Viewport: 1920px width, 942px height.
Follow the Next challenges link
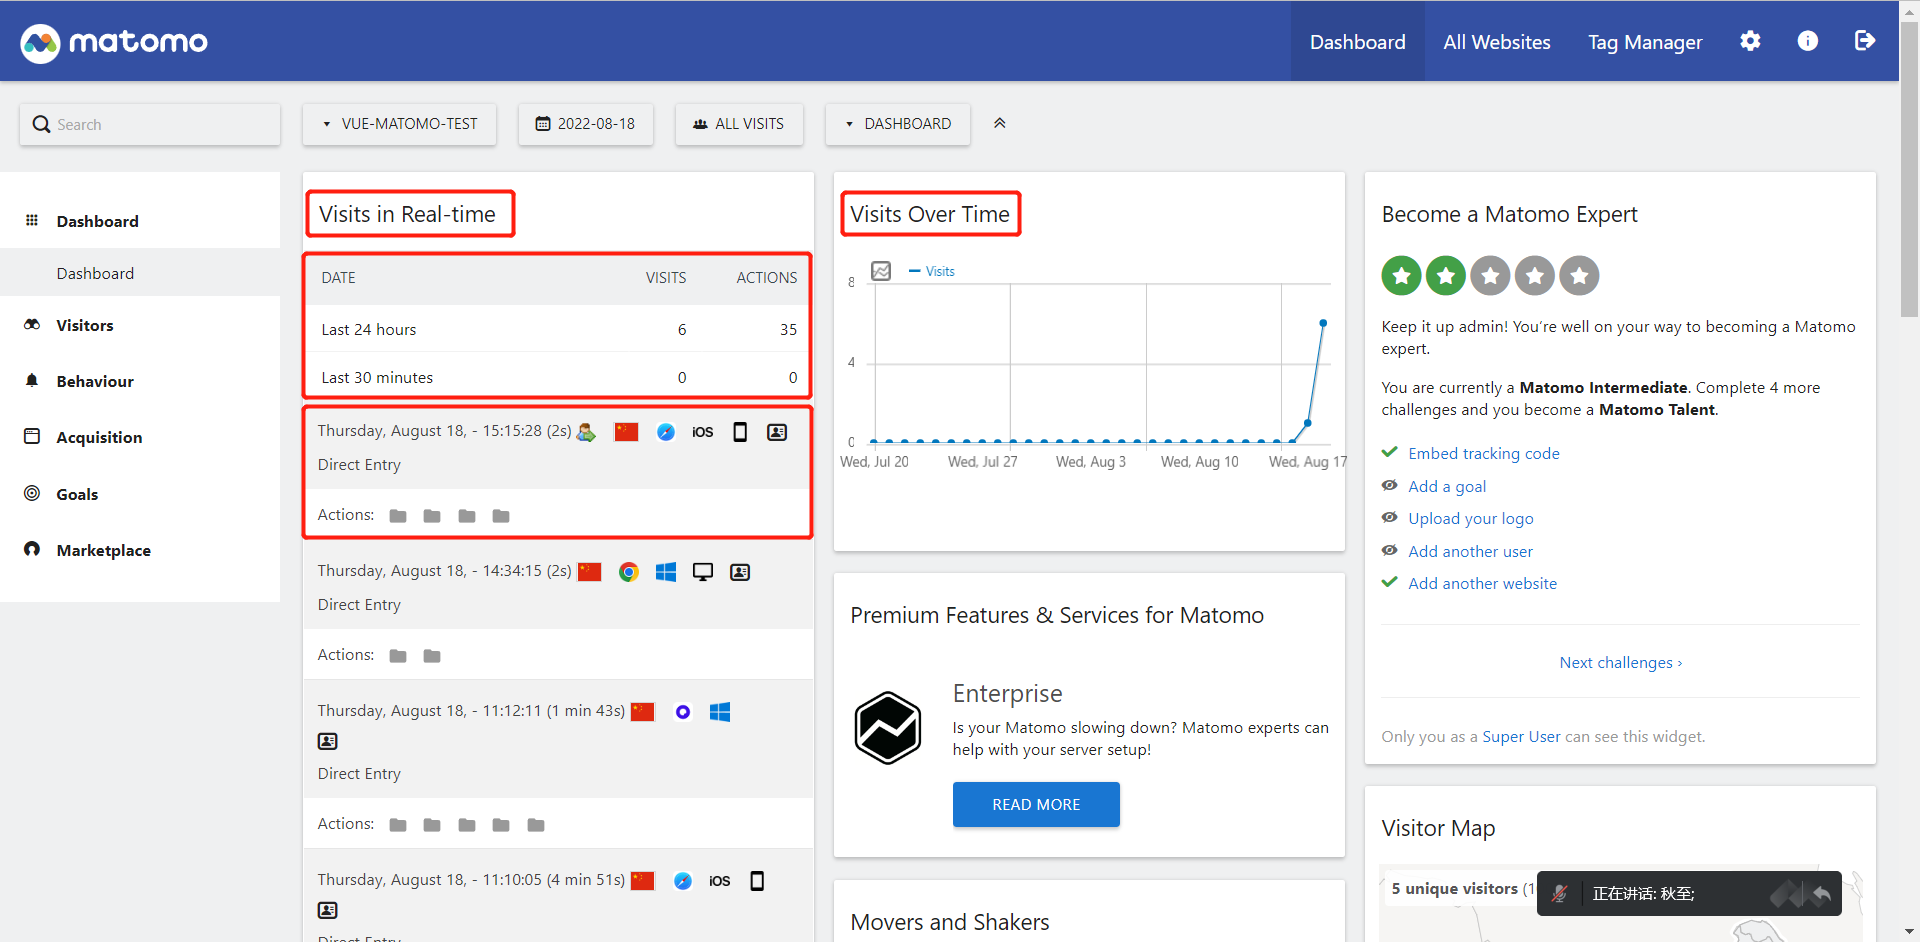1620,662
